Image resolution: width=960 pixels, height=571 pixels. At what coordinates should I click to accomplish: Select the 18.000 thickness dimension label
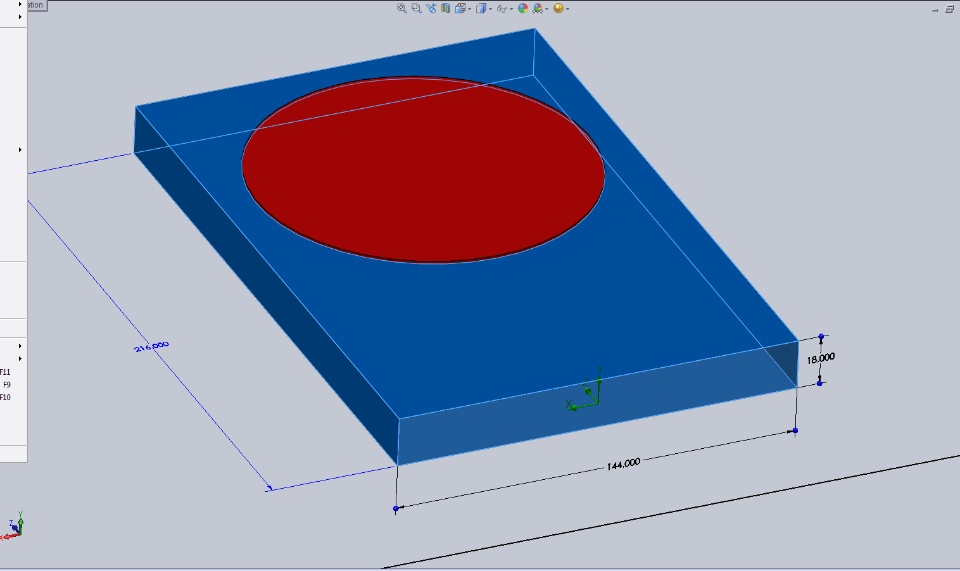tap(820, 358)
